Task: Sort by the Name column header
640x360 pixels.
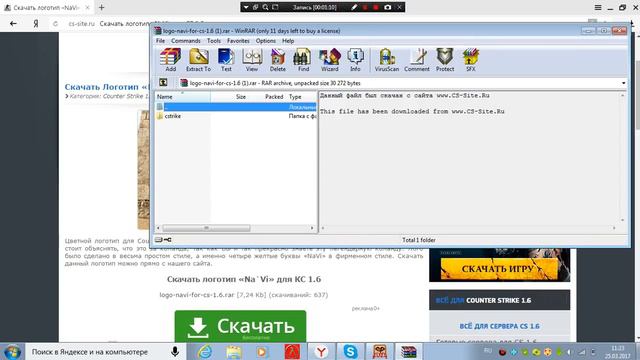Action: [183, 97]
